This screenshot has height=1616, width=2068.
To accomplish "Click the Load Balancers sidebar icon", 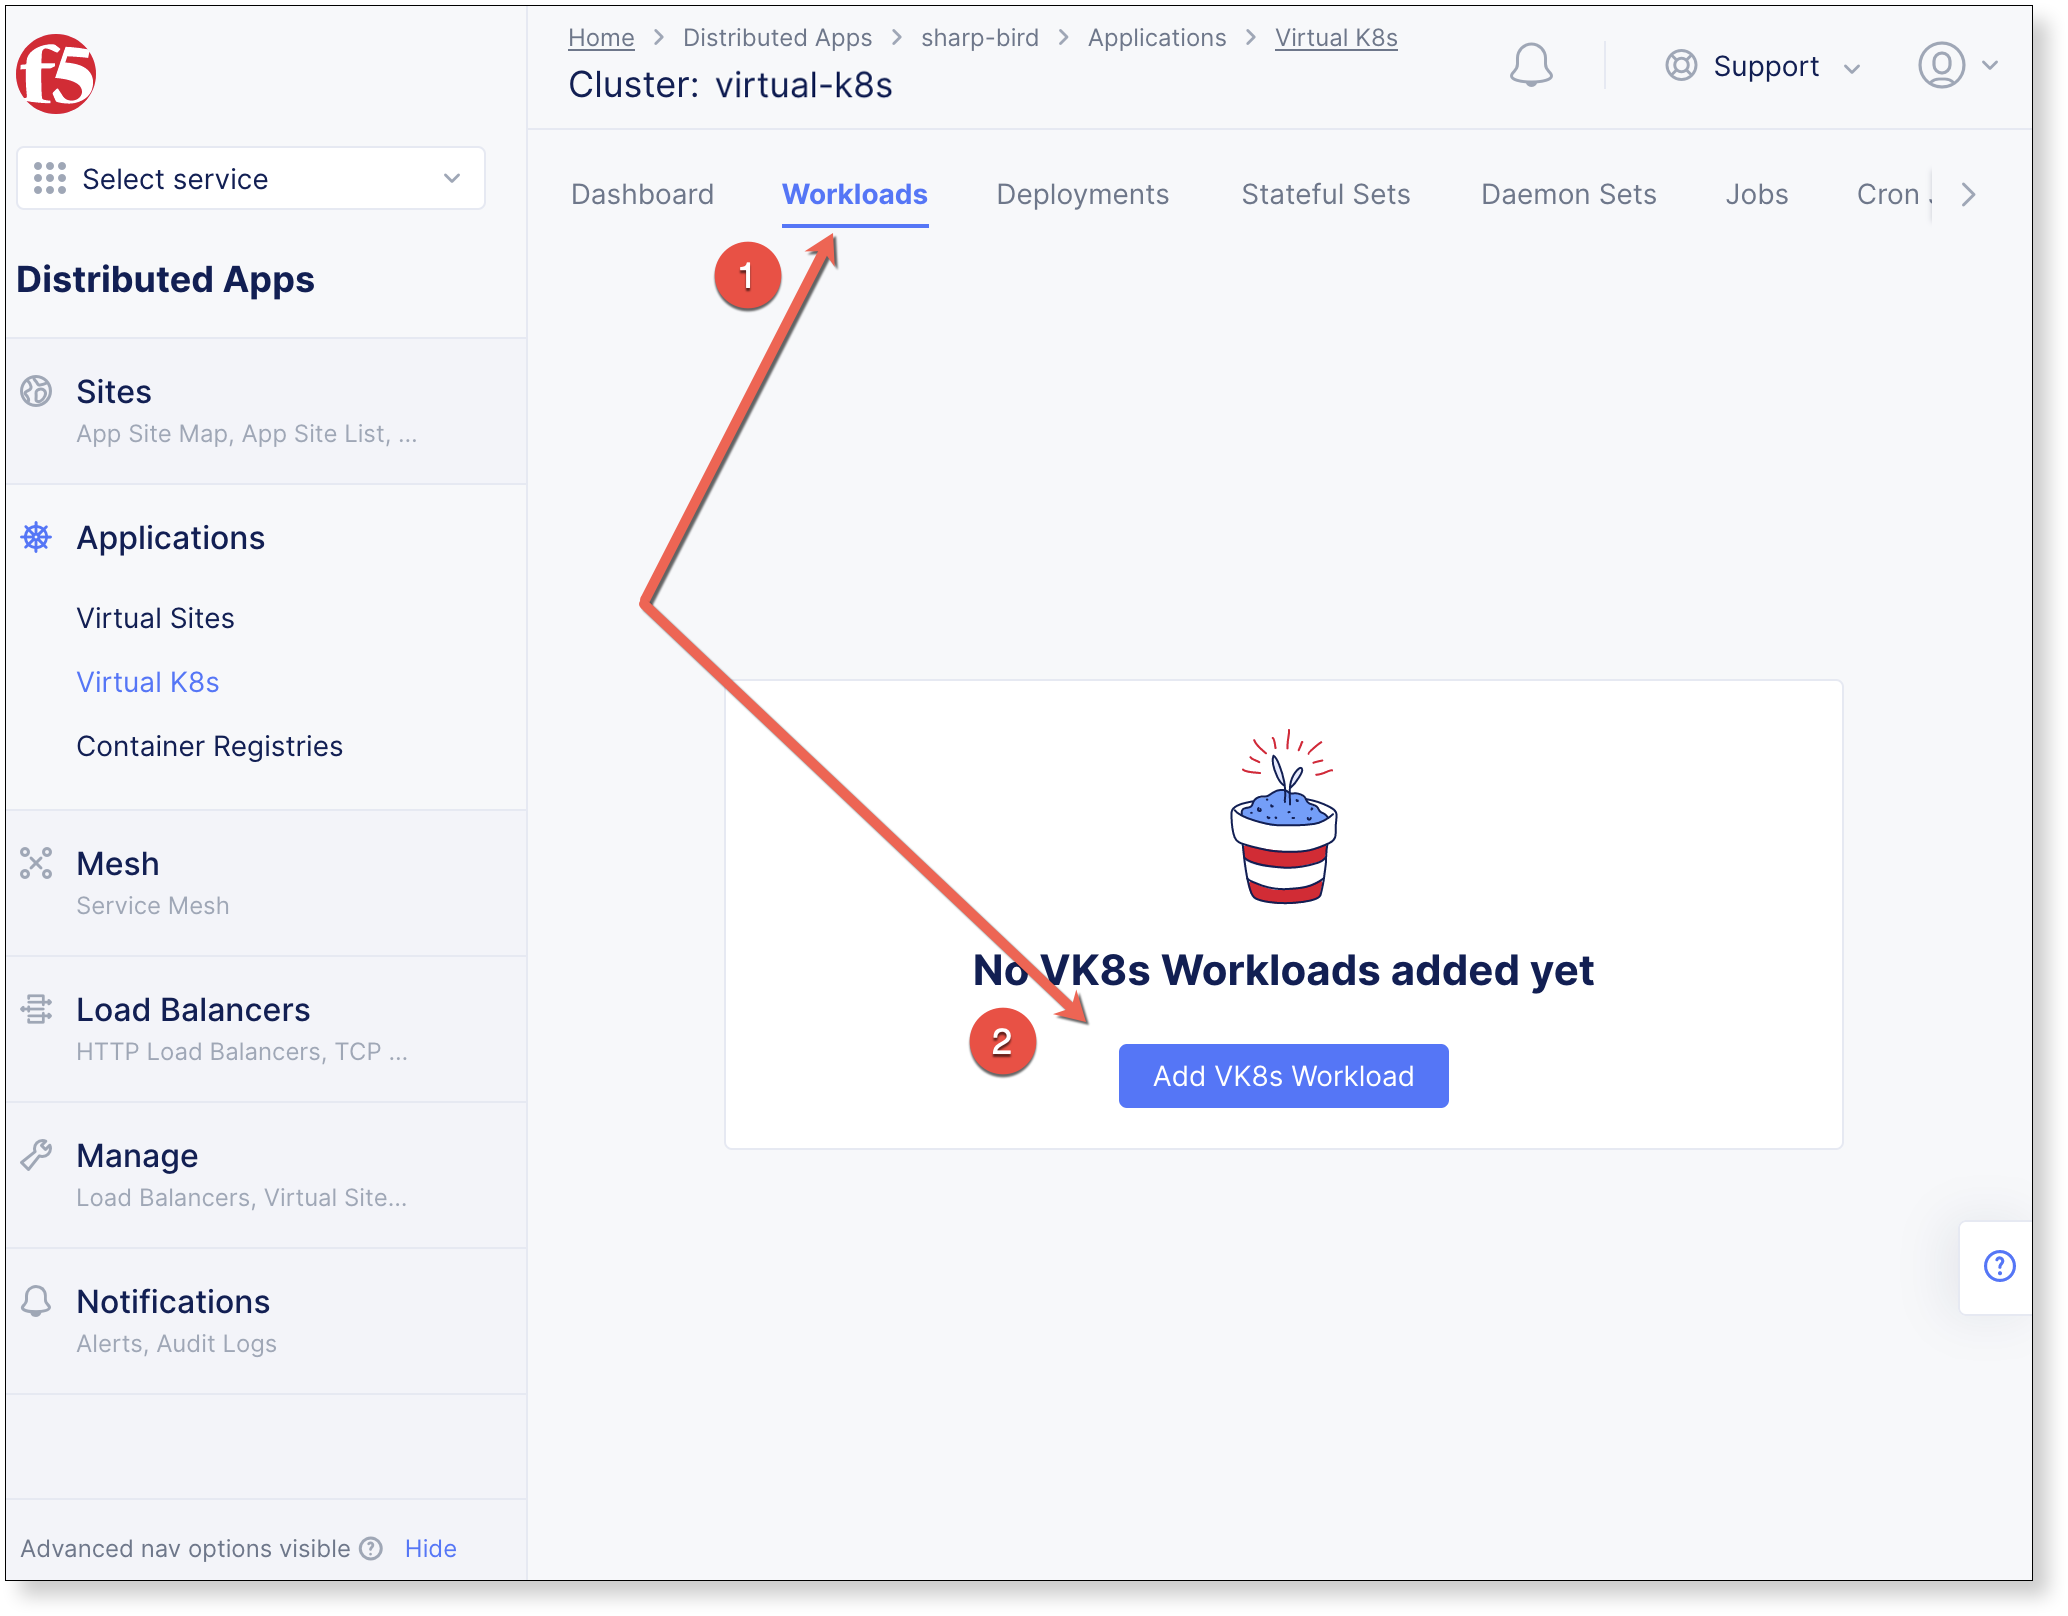I will tap(37, 1009).
